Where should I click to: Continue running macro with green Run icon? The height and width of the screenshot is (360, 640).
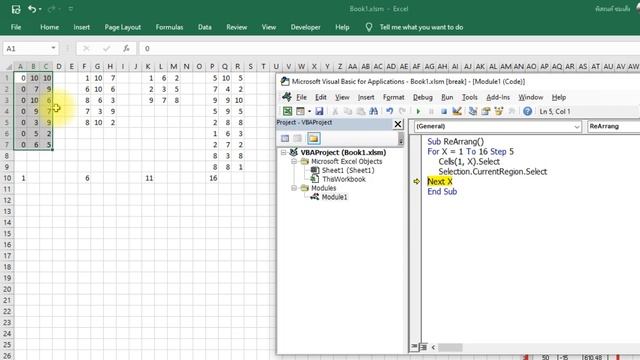pos(418,111)
